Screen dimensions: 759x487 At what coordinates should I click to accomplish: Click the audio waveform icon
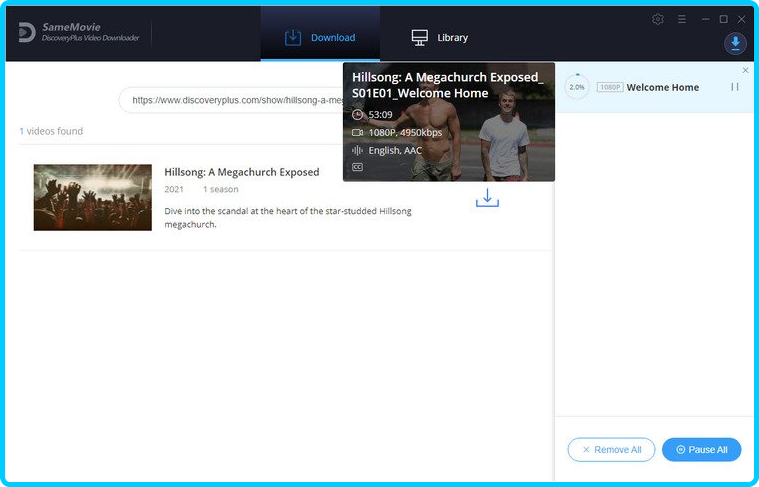click(x=357, y=151)
